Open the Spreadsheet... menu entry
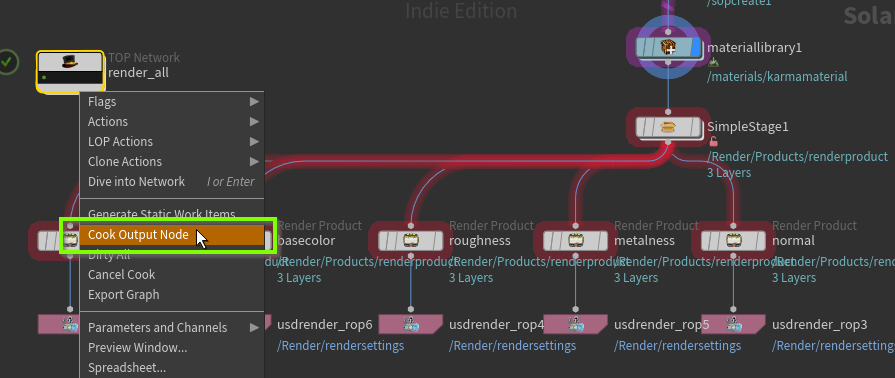Screen dimensions: 895x378 tap(171, 368)
